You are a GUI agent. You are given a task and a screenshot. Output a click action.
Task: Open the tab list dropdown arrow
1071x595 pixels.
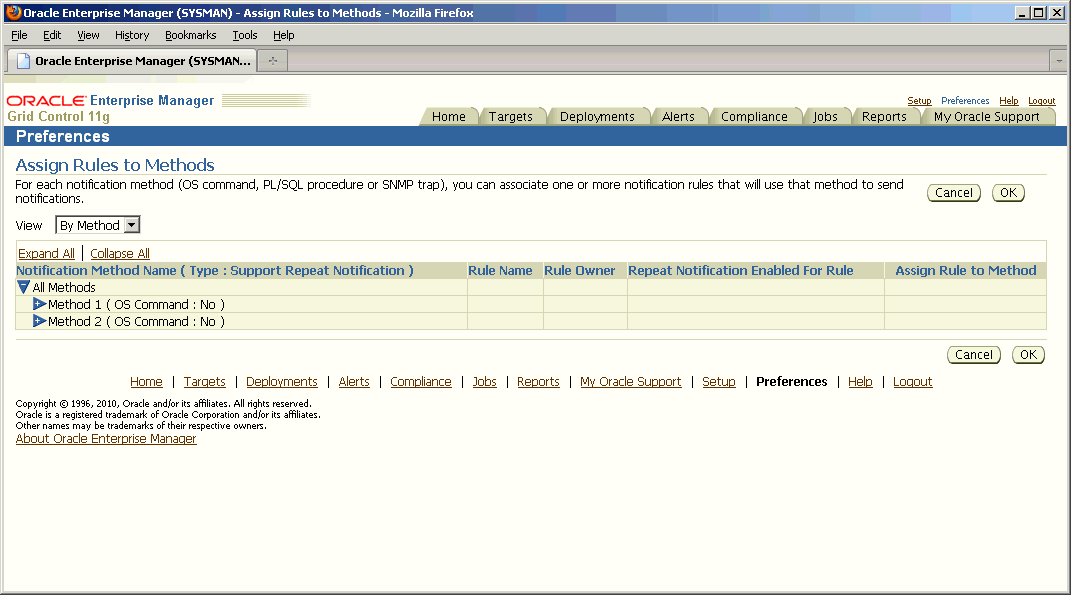tap(1059, 61)
